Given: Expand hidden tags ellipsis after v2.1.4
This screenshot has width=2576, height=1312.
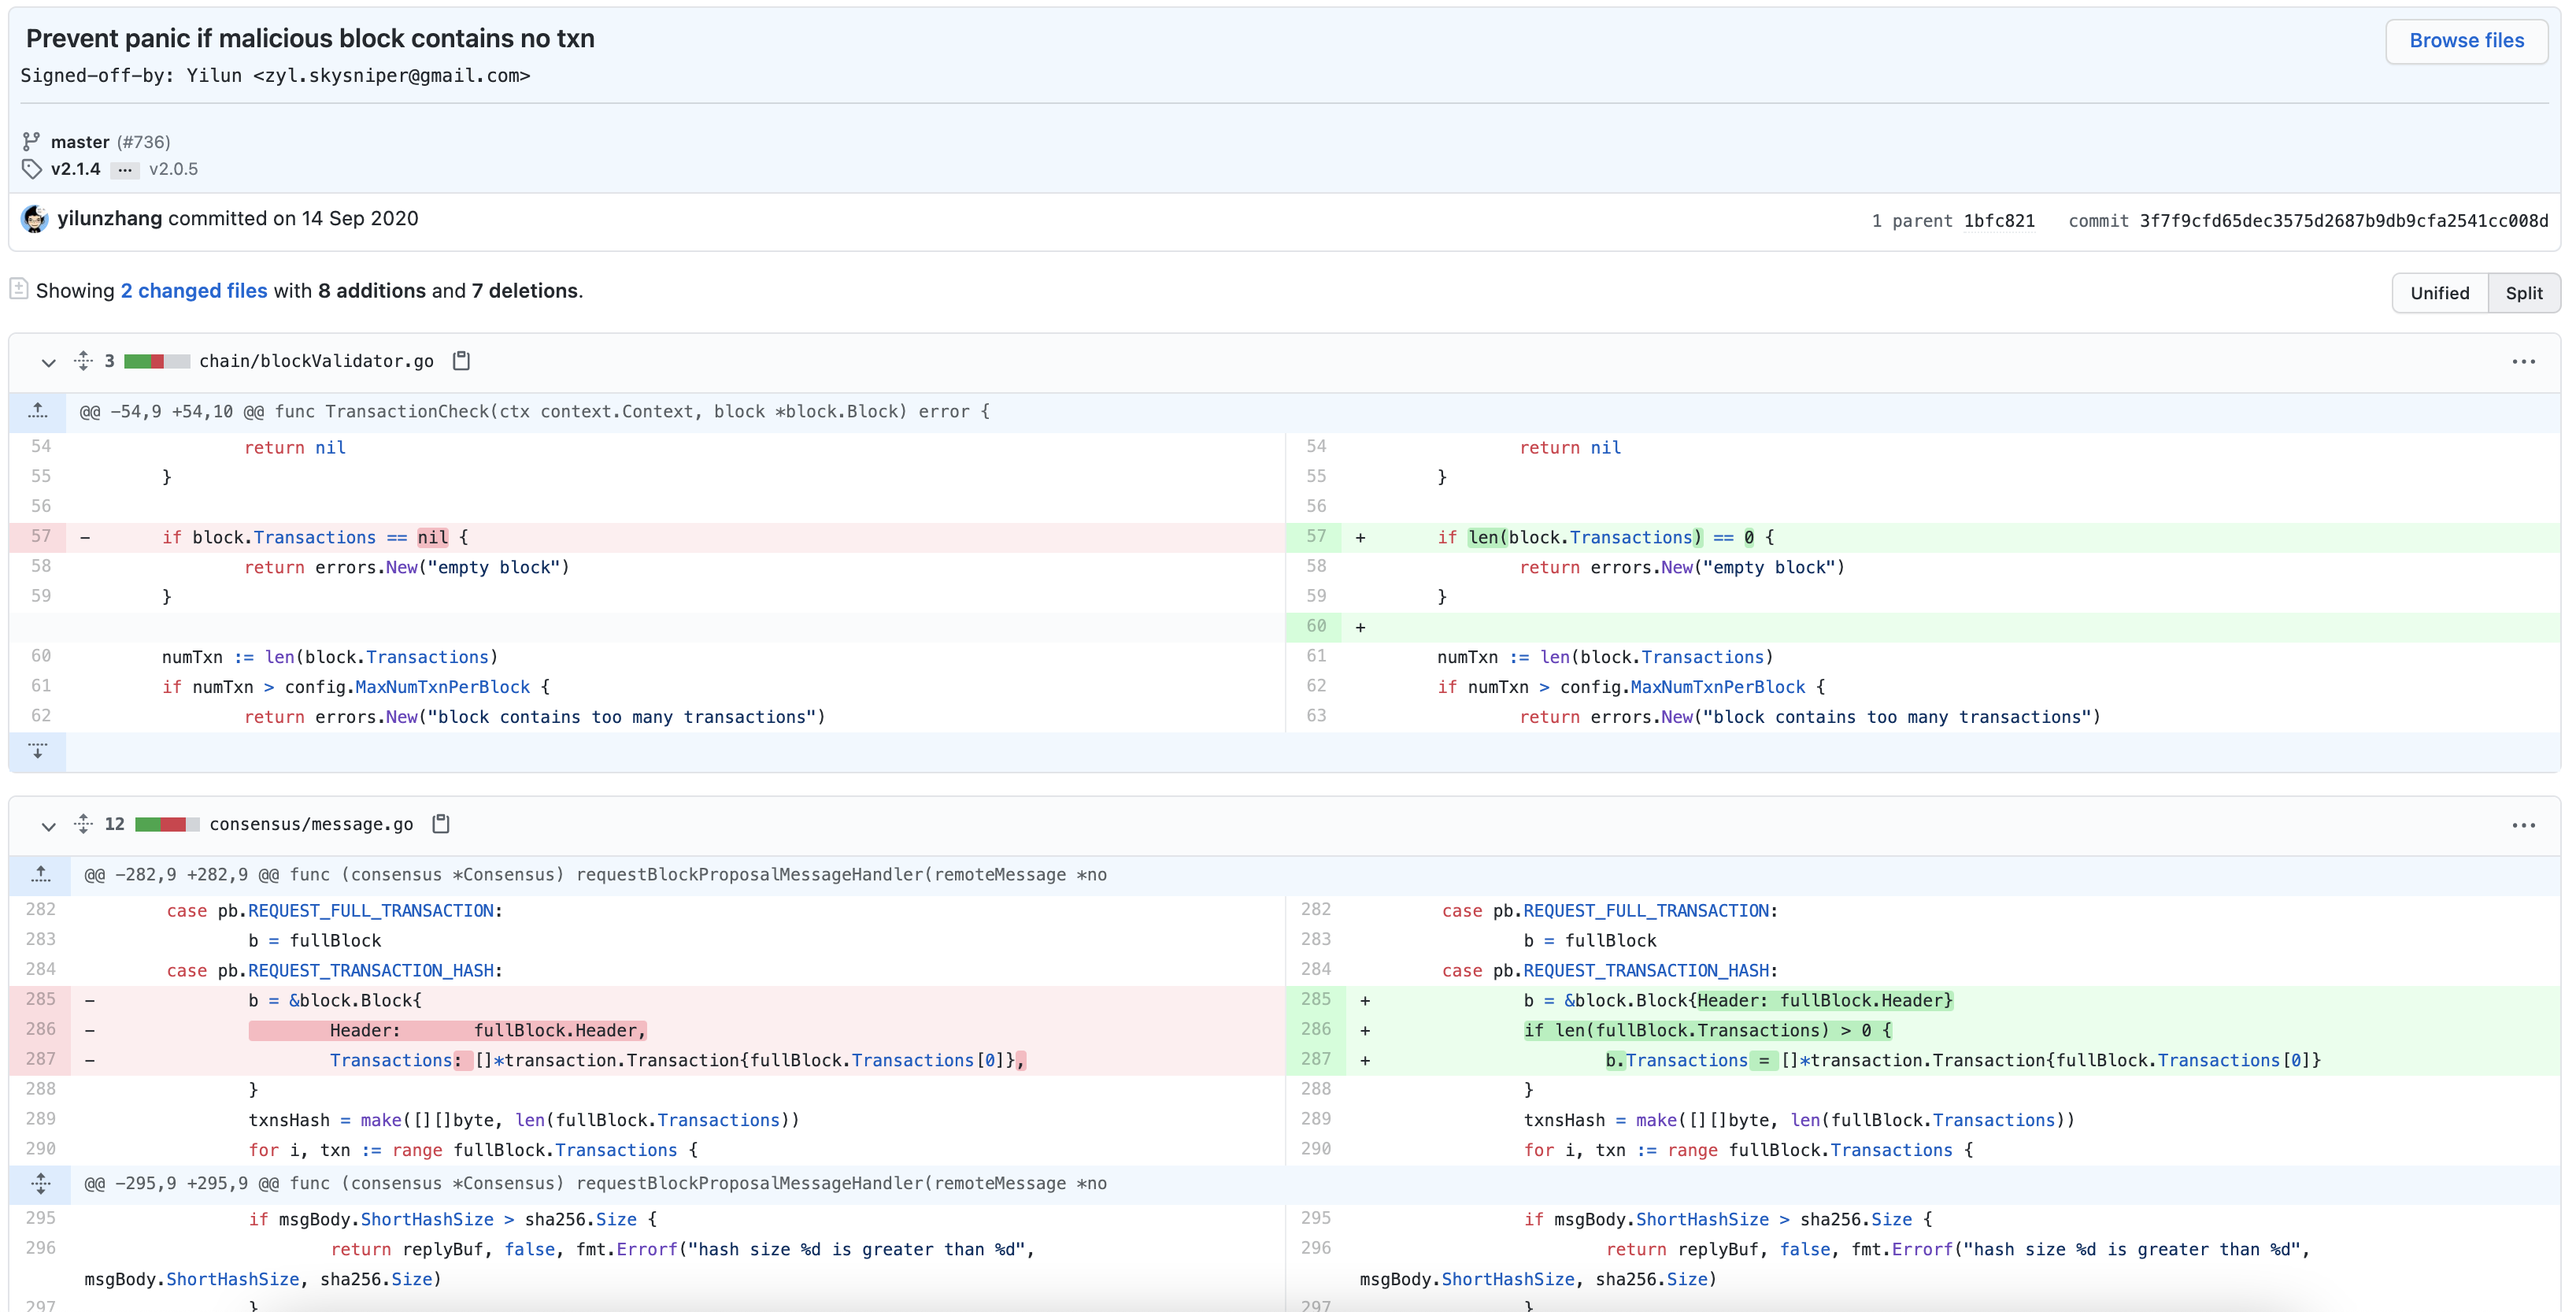Looking at the screenshot, I should (x=124, y=170).
